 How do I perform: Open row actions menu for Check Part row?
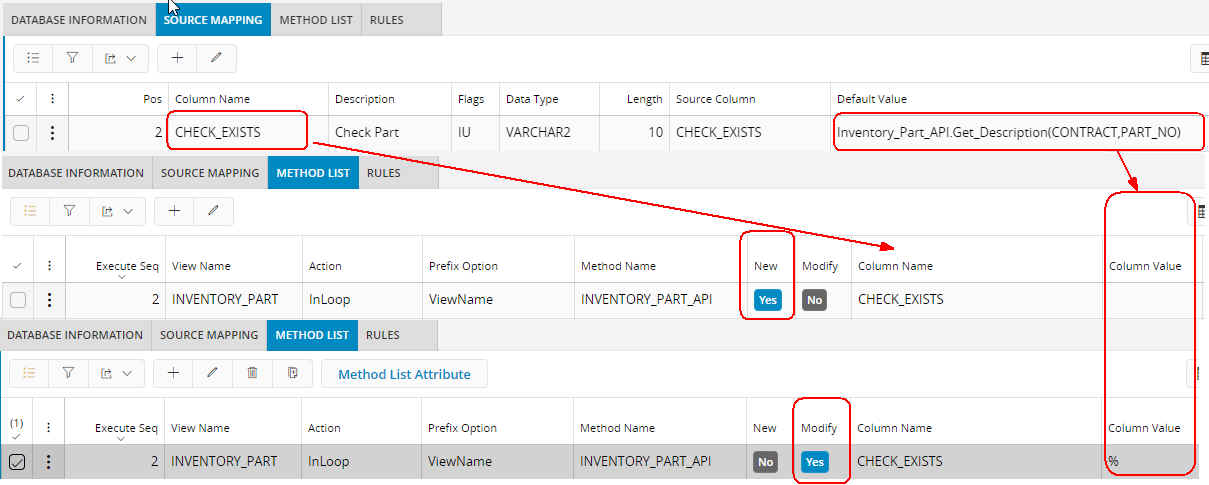click(x=52, y=132)
